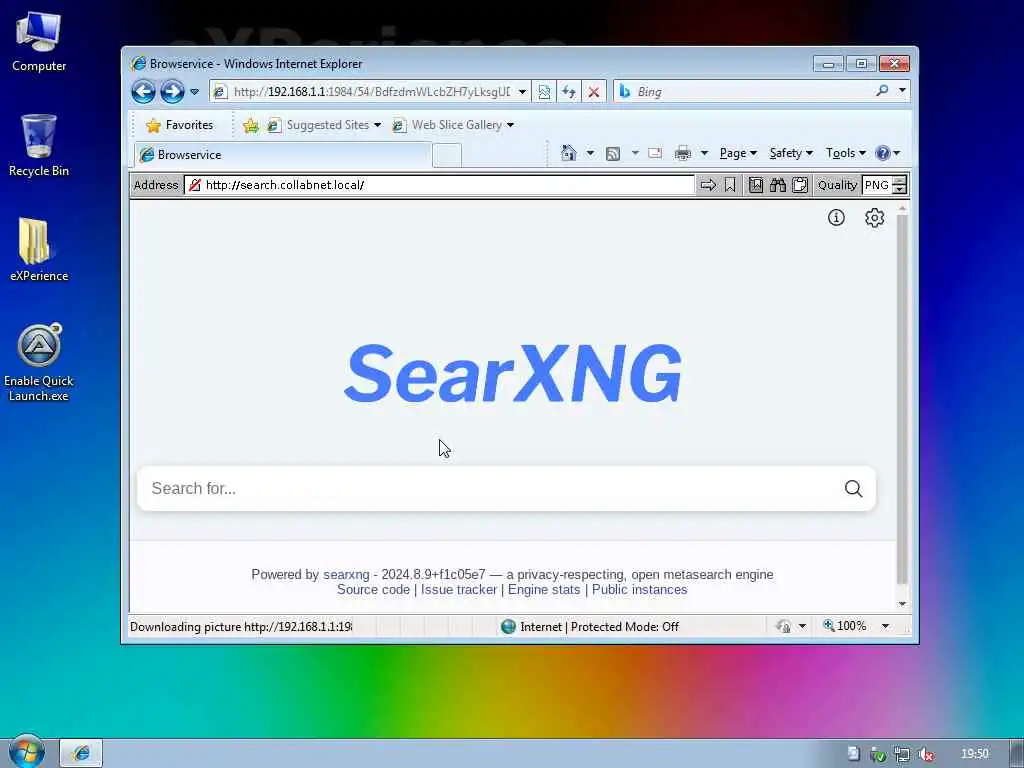Click the network tray icon
The height and width of the screenshot is (768, 1024).
point(902,754)
